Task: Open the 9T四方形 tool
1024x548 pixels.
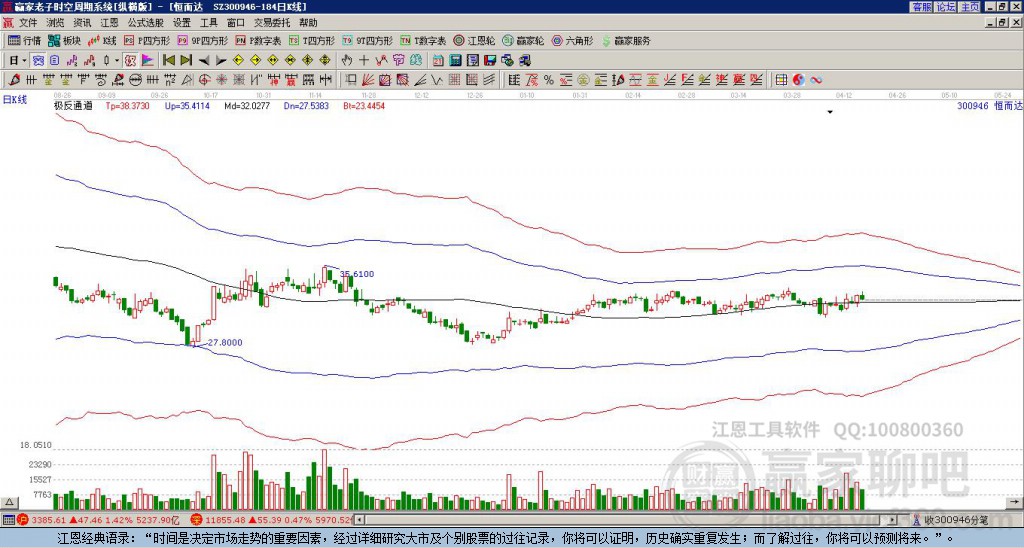Action: (x=367, y=40)
